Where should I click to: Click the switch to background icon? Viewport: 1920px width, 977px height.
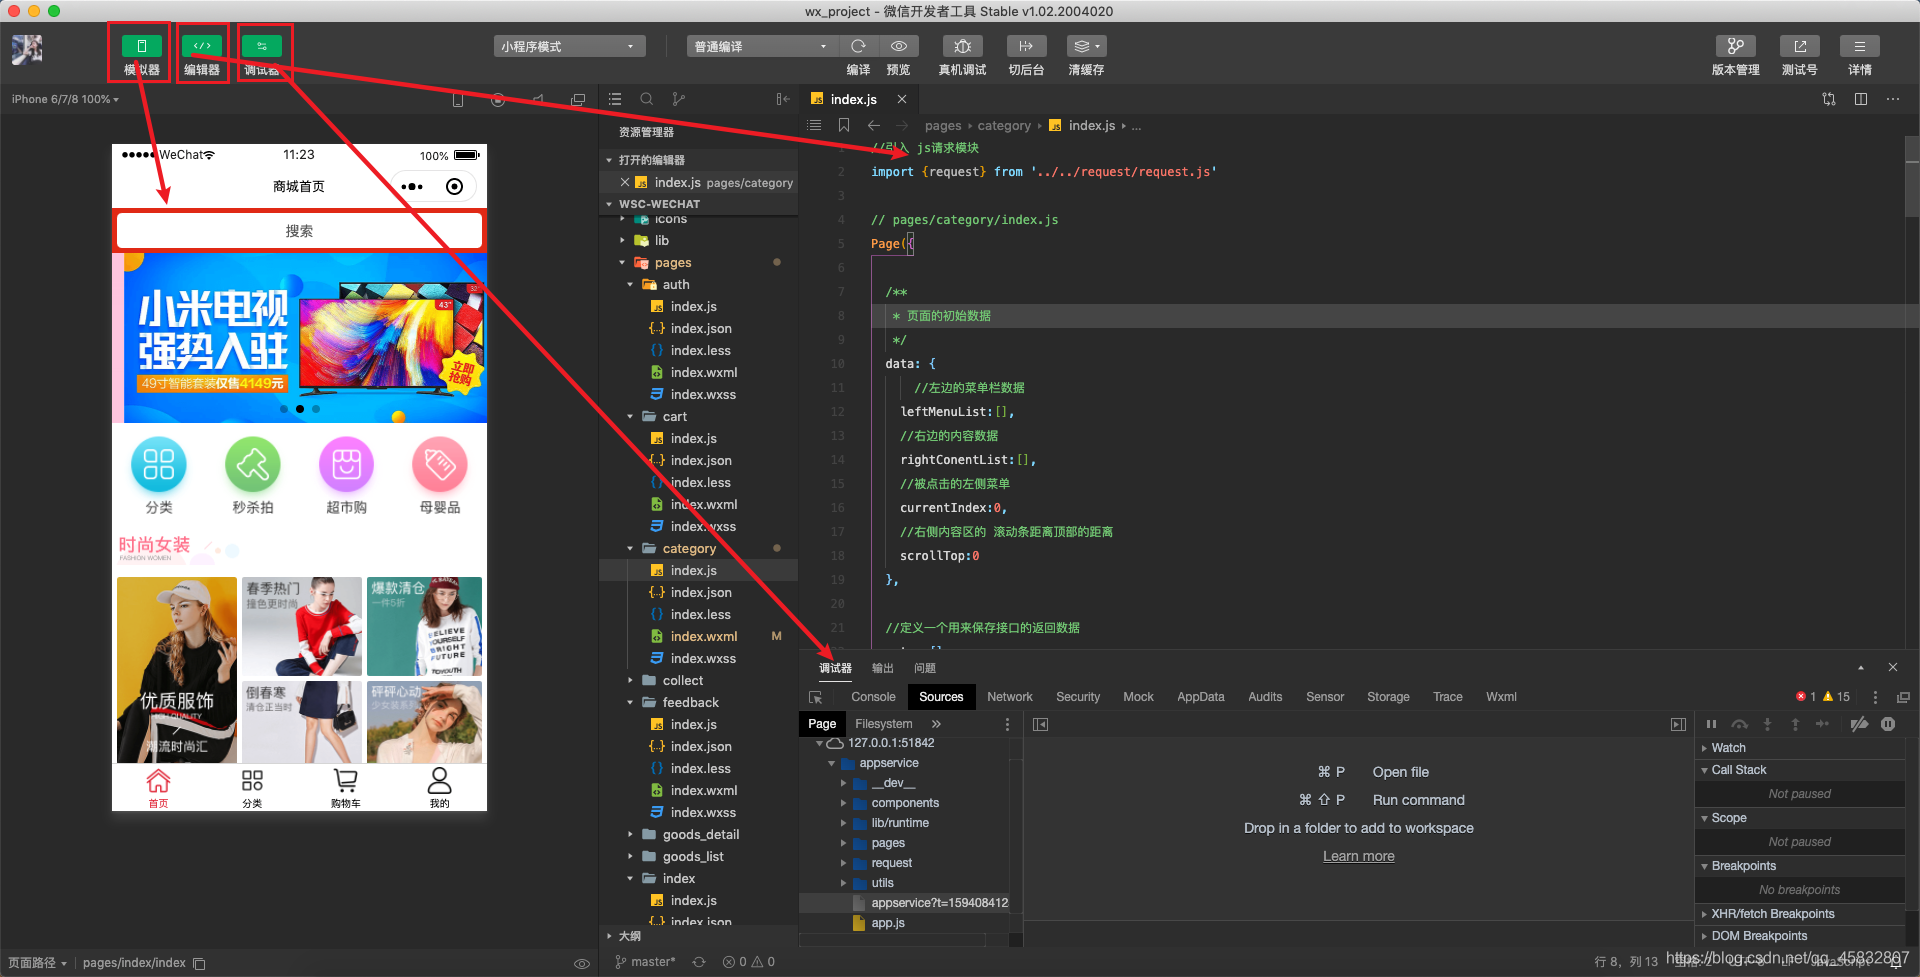pos(1026,46)
